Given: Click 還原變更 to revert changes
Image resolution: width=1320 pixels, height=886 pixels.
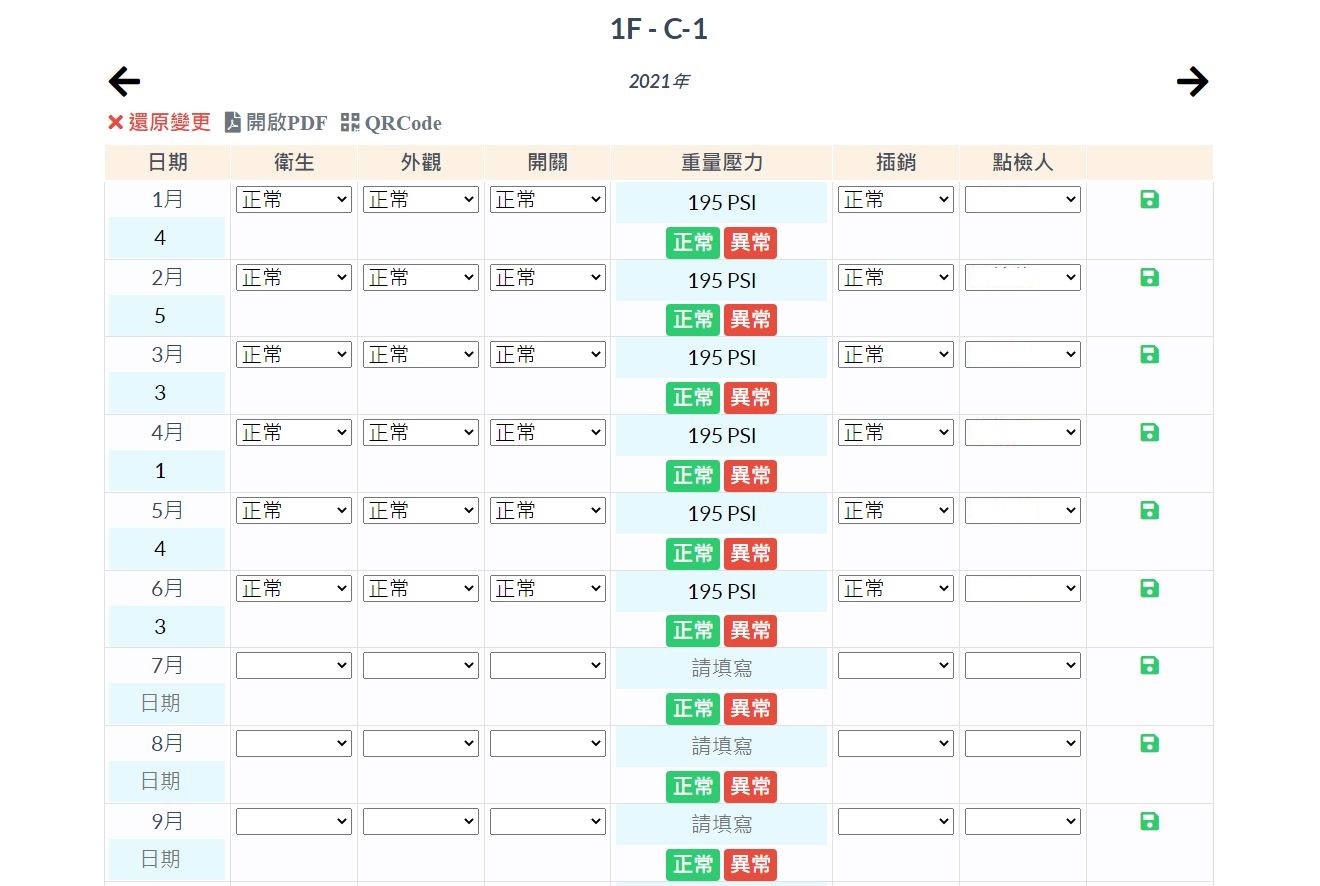Looking at the screenshot, I should [x=160, y=123].
